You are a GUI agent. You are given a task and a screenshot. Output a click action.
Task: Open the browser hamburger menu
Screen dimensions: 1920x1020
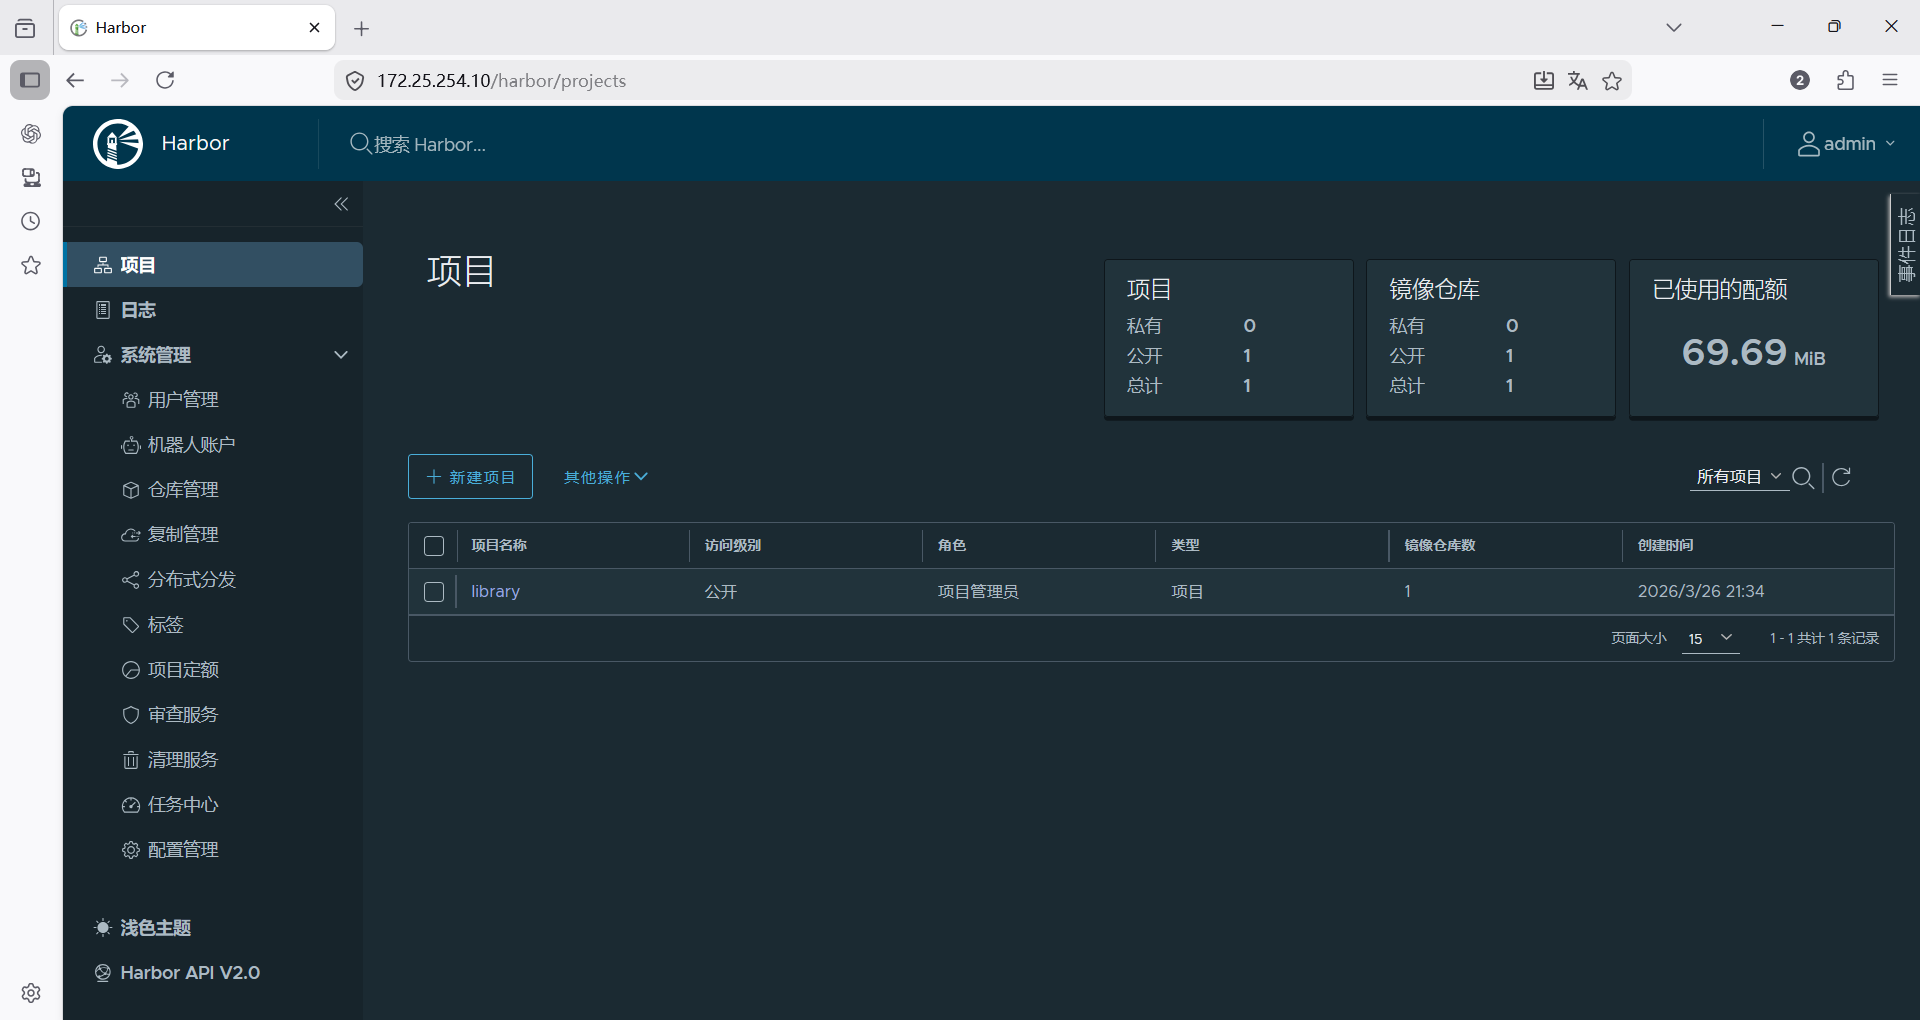[1890, 80]
